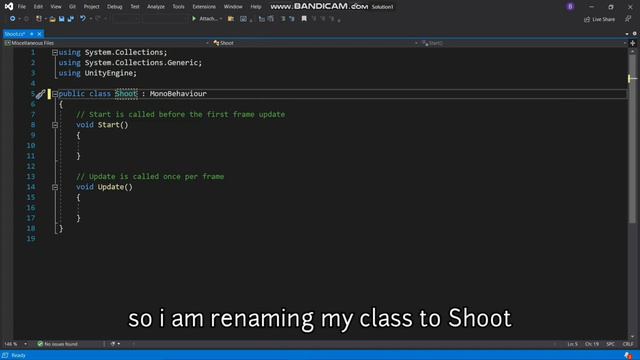The height and width of the screenshot is (360, 640).
Task: Open the Project menu
Action: point(91,7)
